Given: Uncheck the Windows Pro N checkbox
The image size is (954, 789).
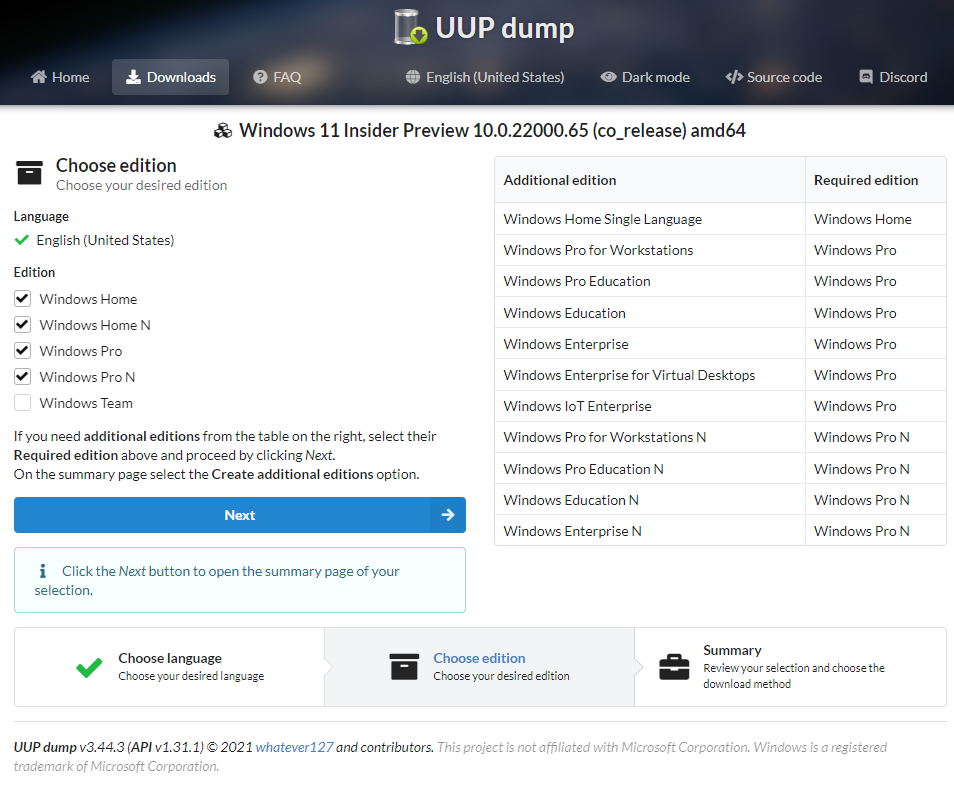Looking at the screenshot, I should [x=23, y=377].
